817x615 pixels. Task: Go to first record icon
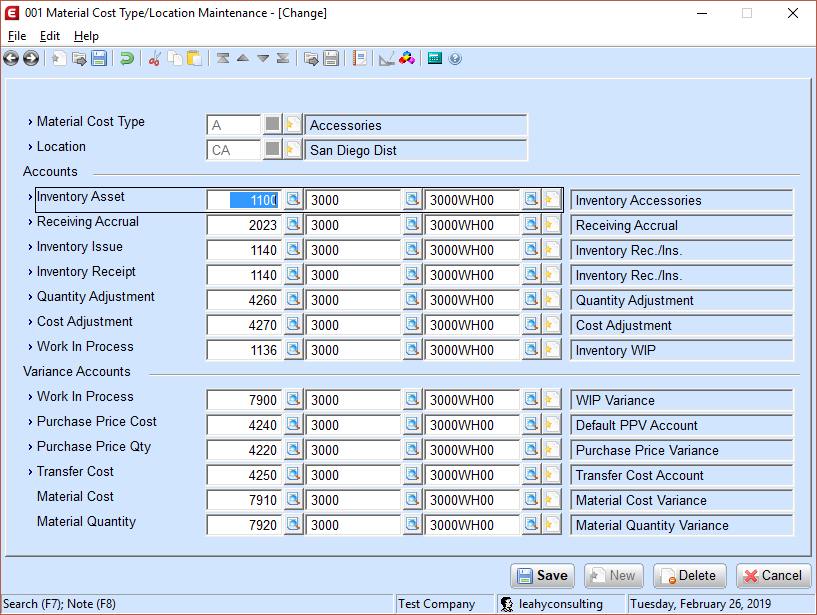pos(223,58)
